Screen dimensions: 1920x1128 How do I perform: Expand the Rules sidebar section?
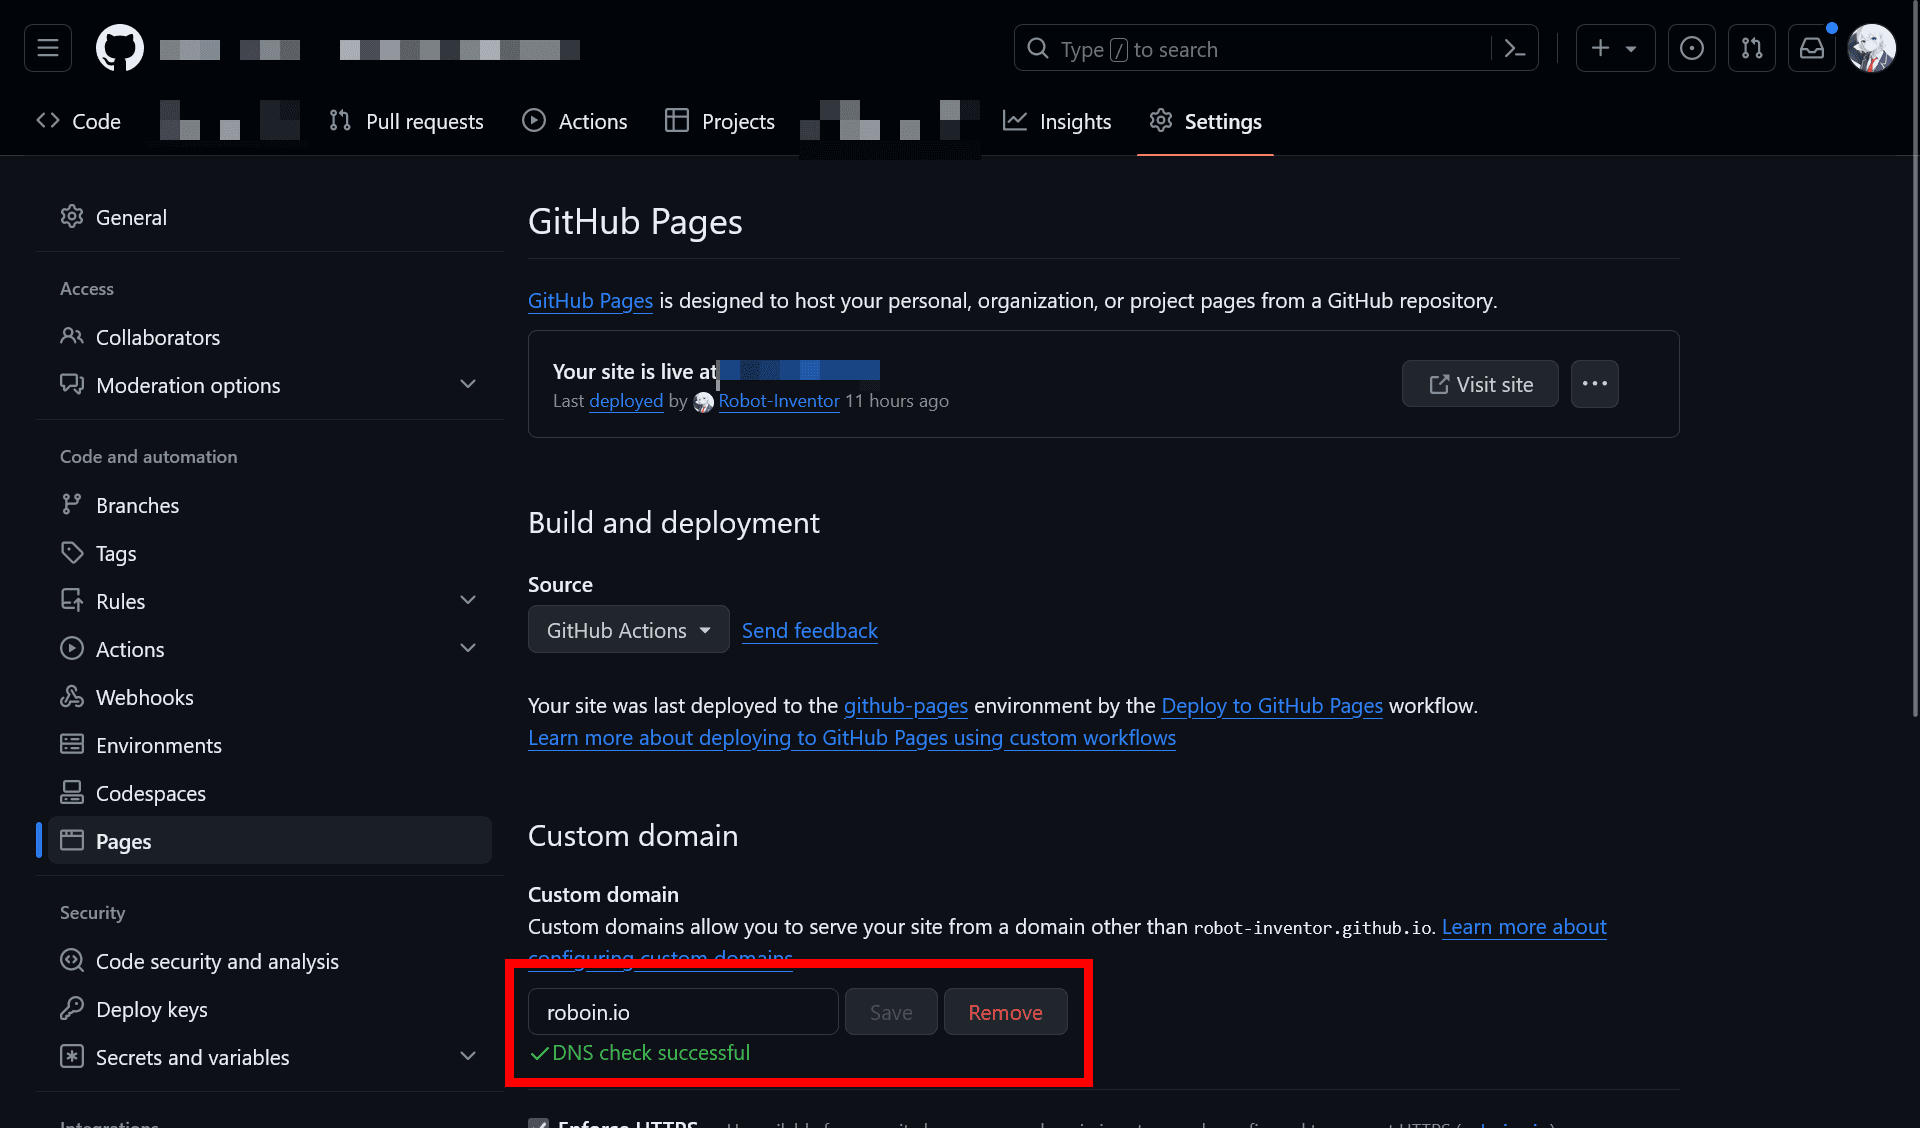click(270, 601)
